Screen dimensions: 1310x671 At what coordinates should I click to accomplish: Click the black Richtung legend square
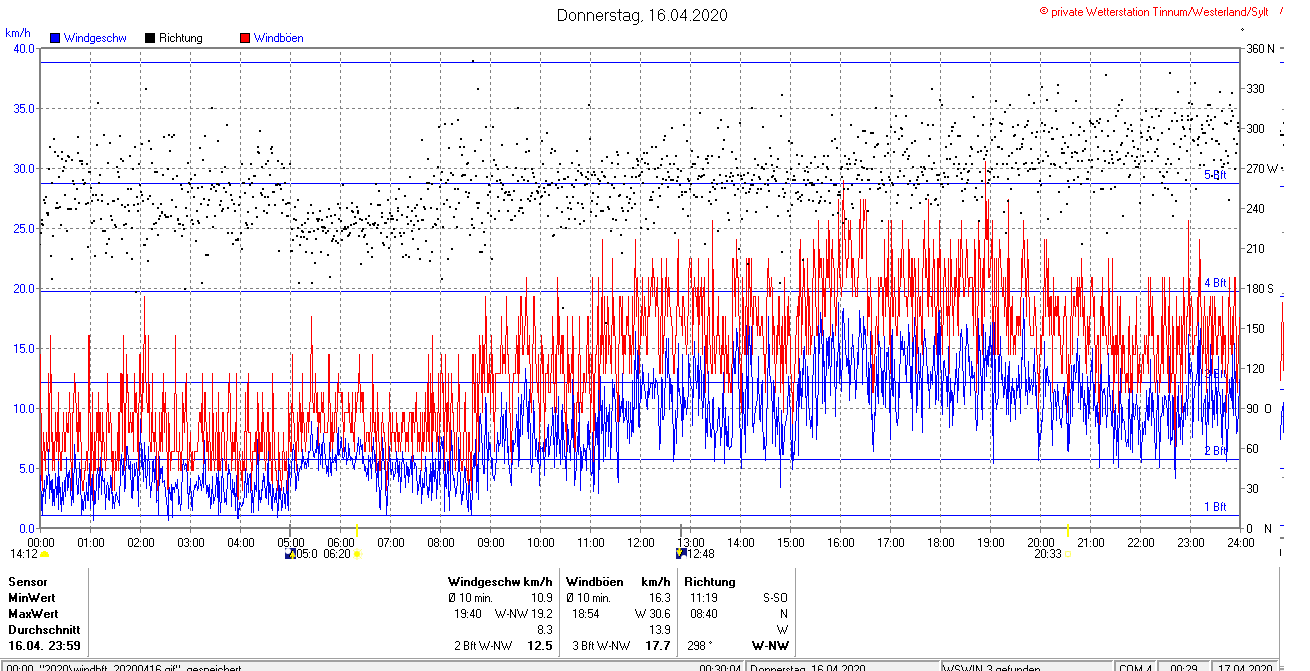coord(149,38)
